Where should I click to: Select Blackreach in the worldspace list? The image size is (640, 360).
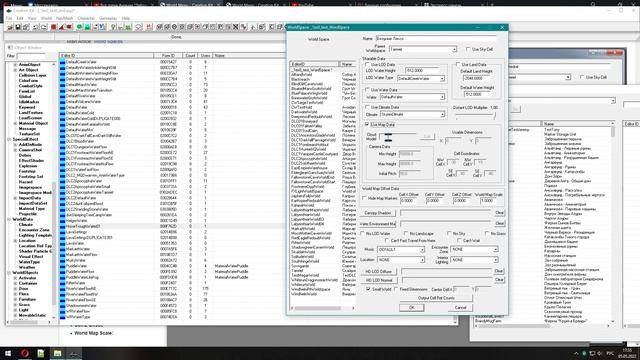tap(300, 79)
